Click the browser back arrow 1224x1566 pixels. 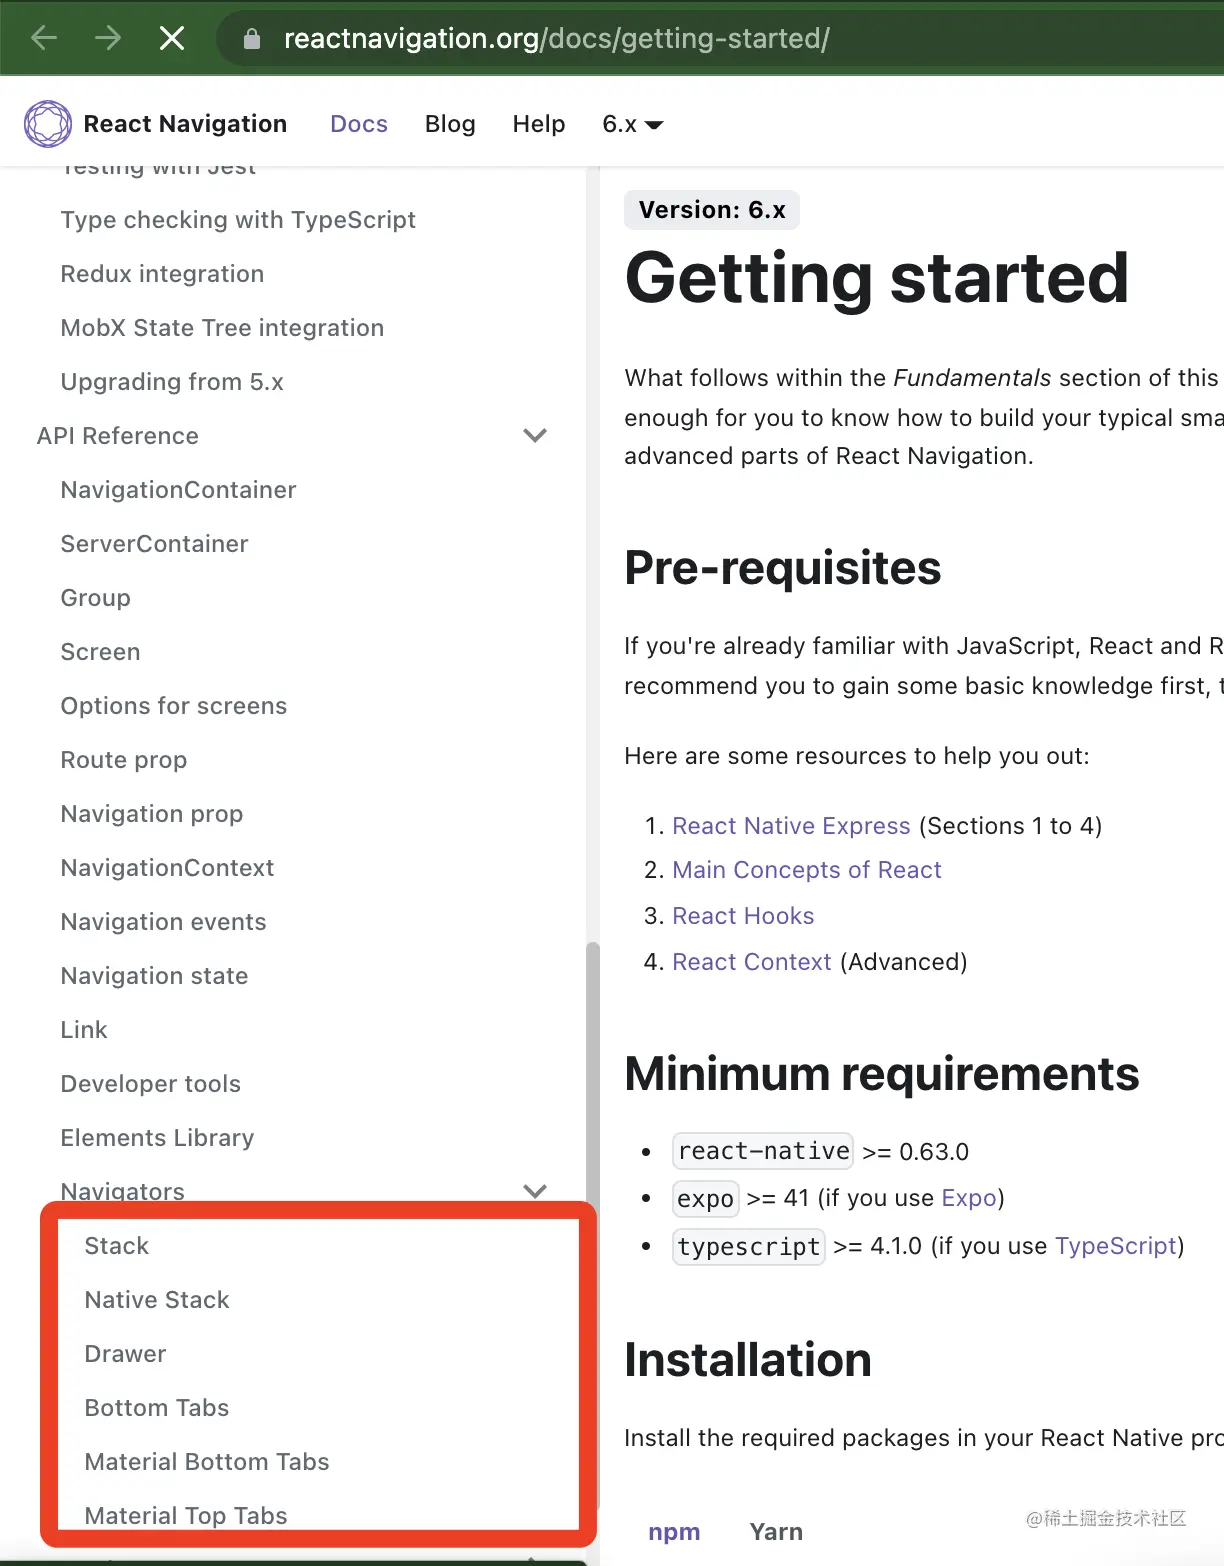[x=44, y=38]
